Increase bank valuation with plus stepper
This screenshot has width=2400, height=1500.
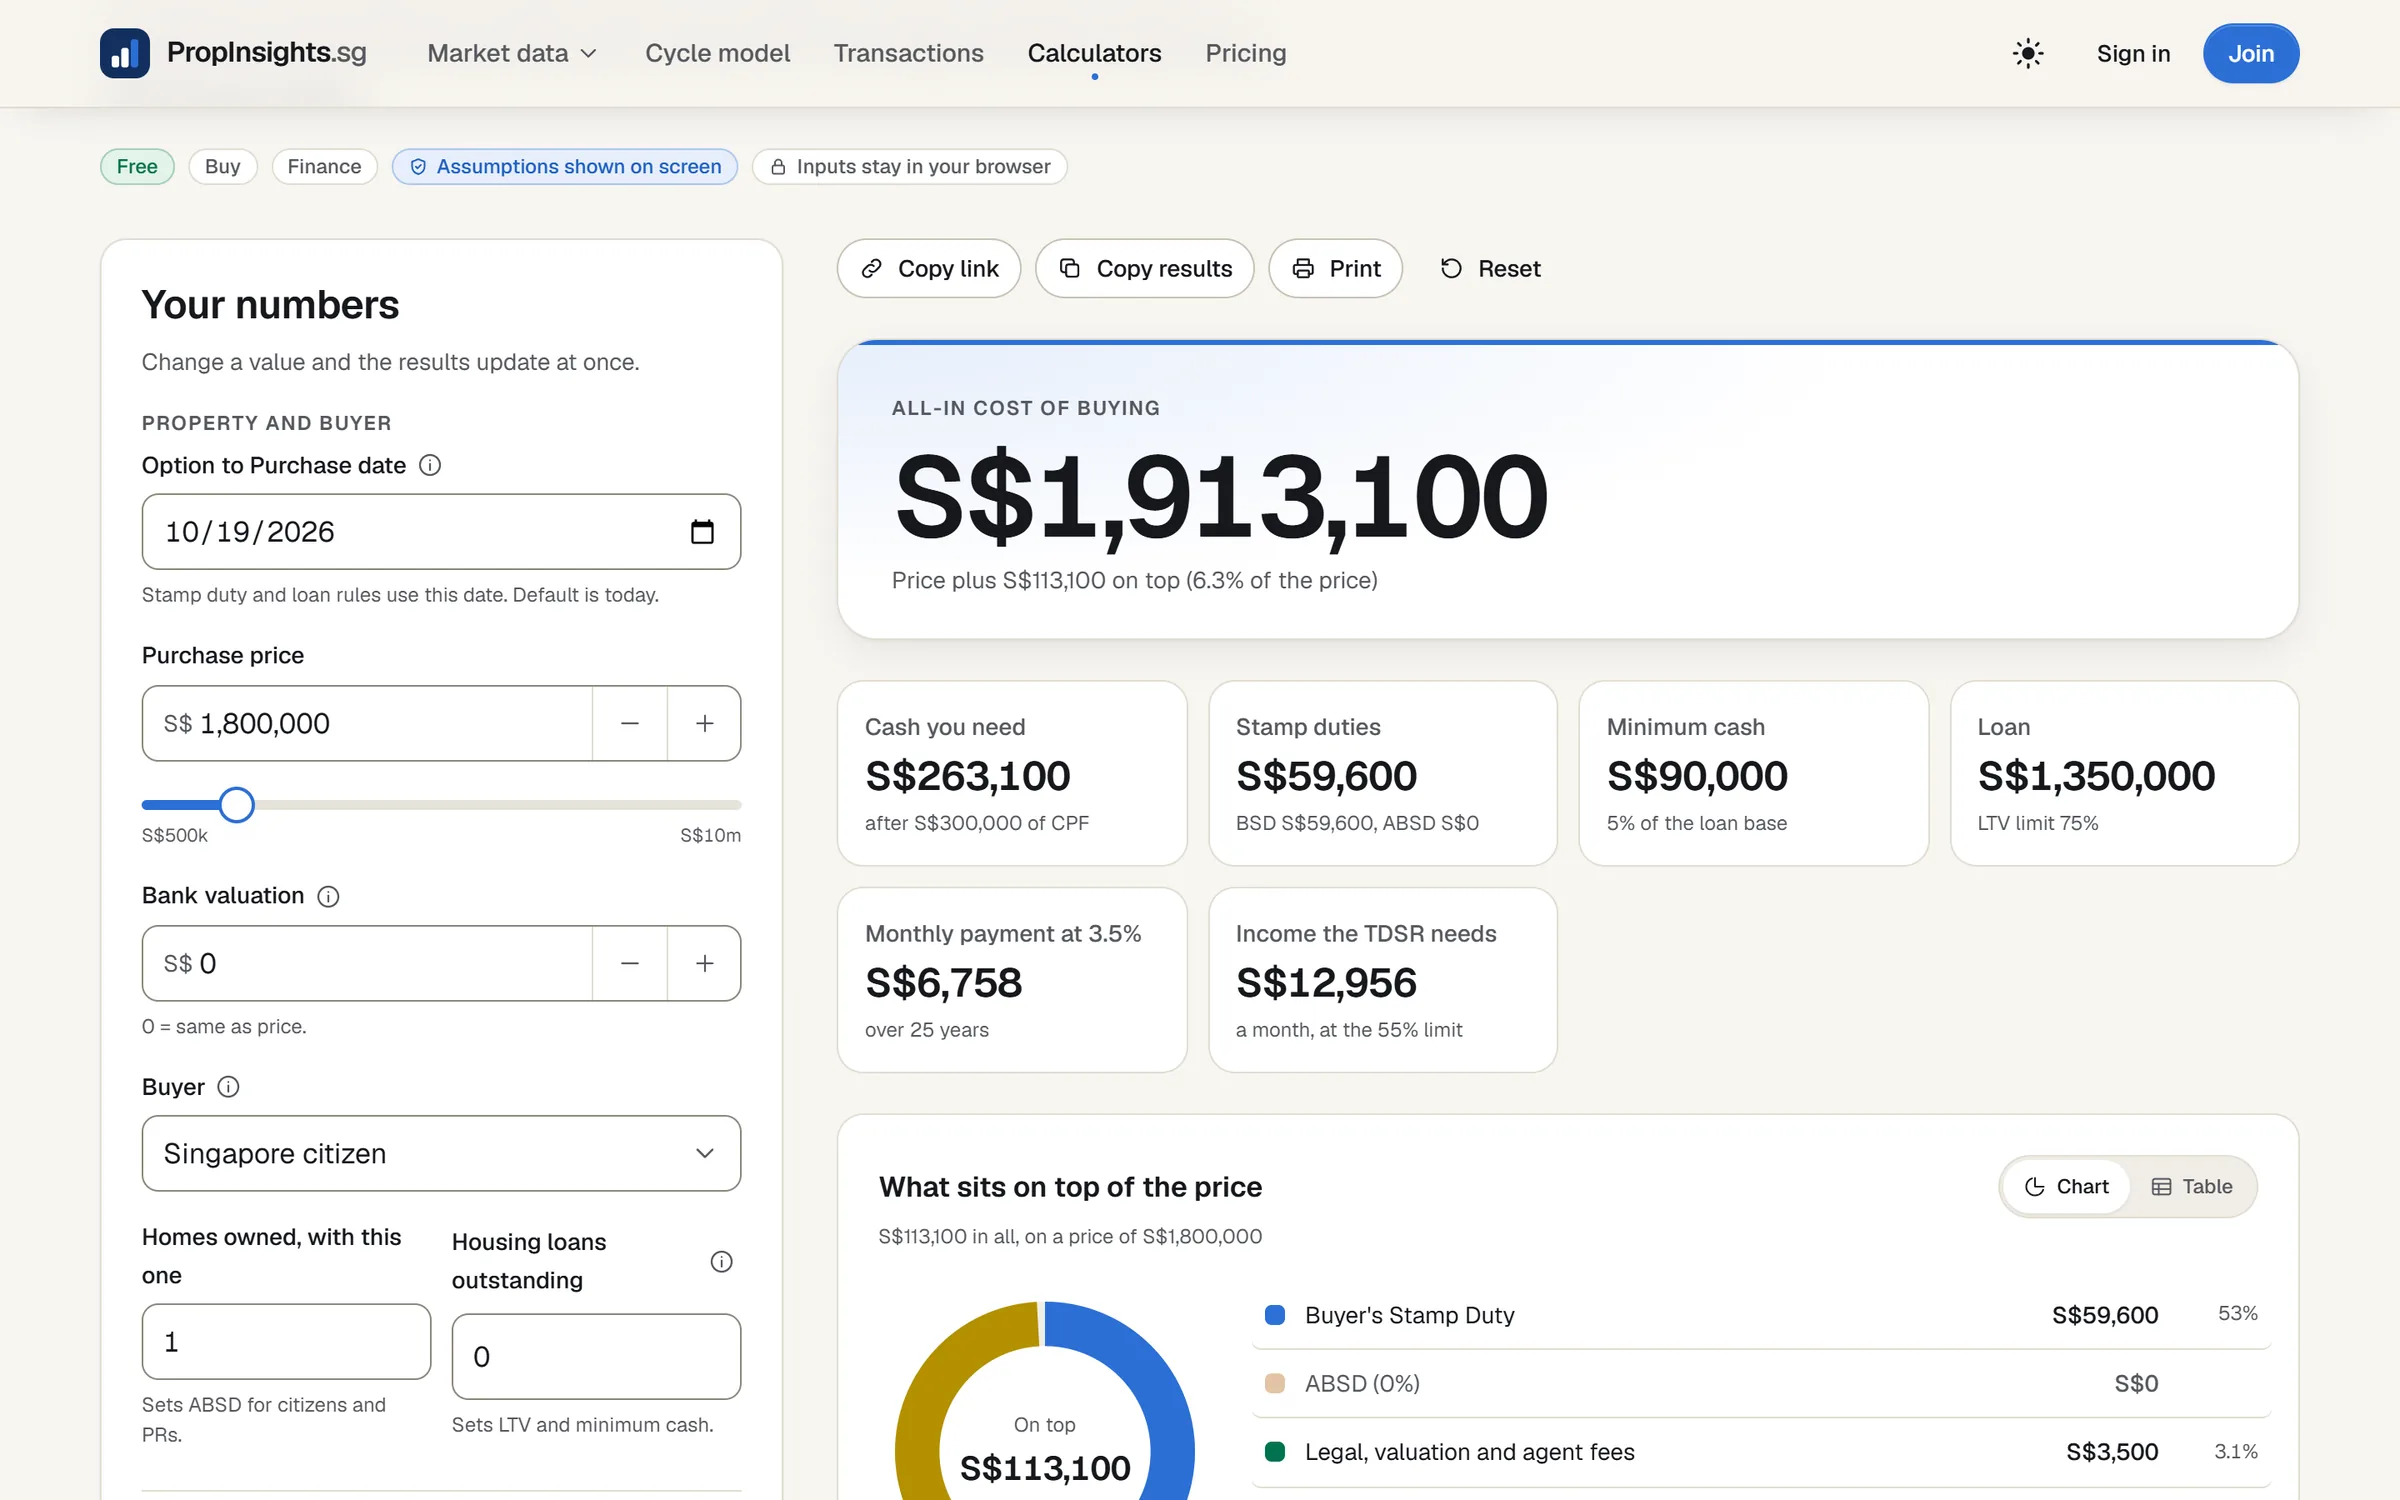click(704, 963)
